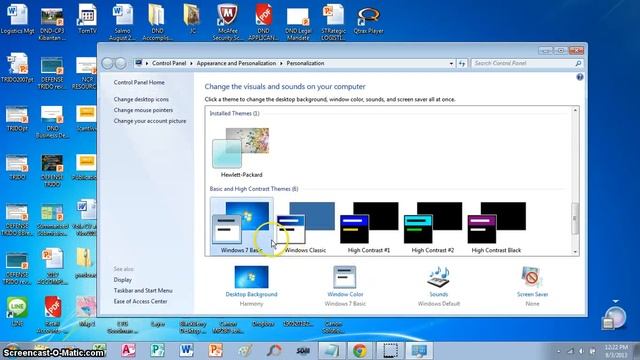Select the TomTV desktop shortcut
The height and width of the screenshot is (360, 640).
[x=87, y=20]
